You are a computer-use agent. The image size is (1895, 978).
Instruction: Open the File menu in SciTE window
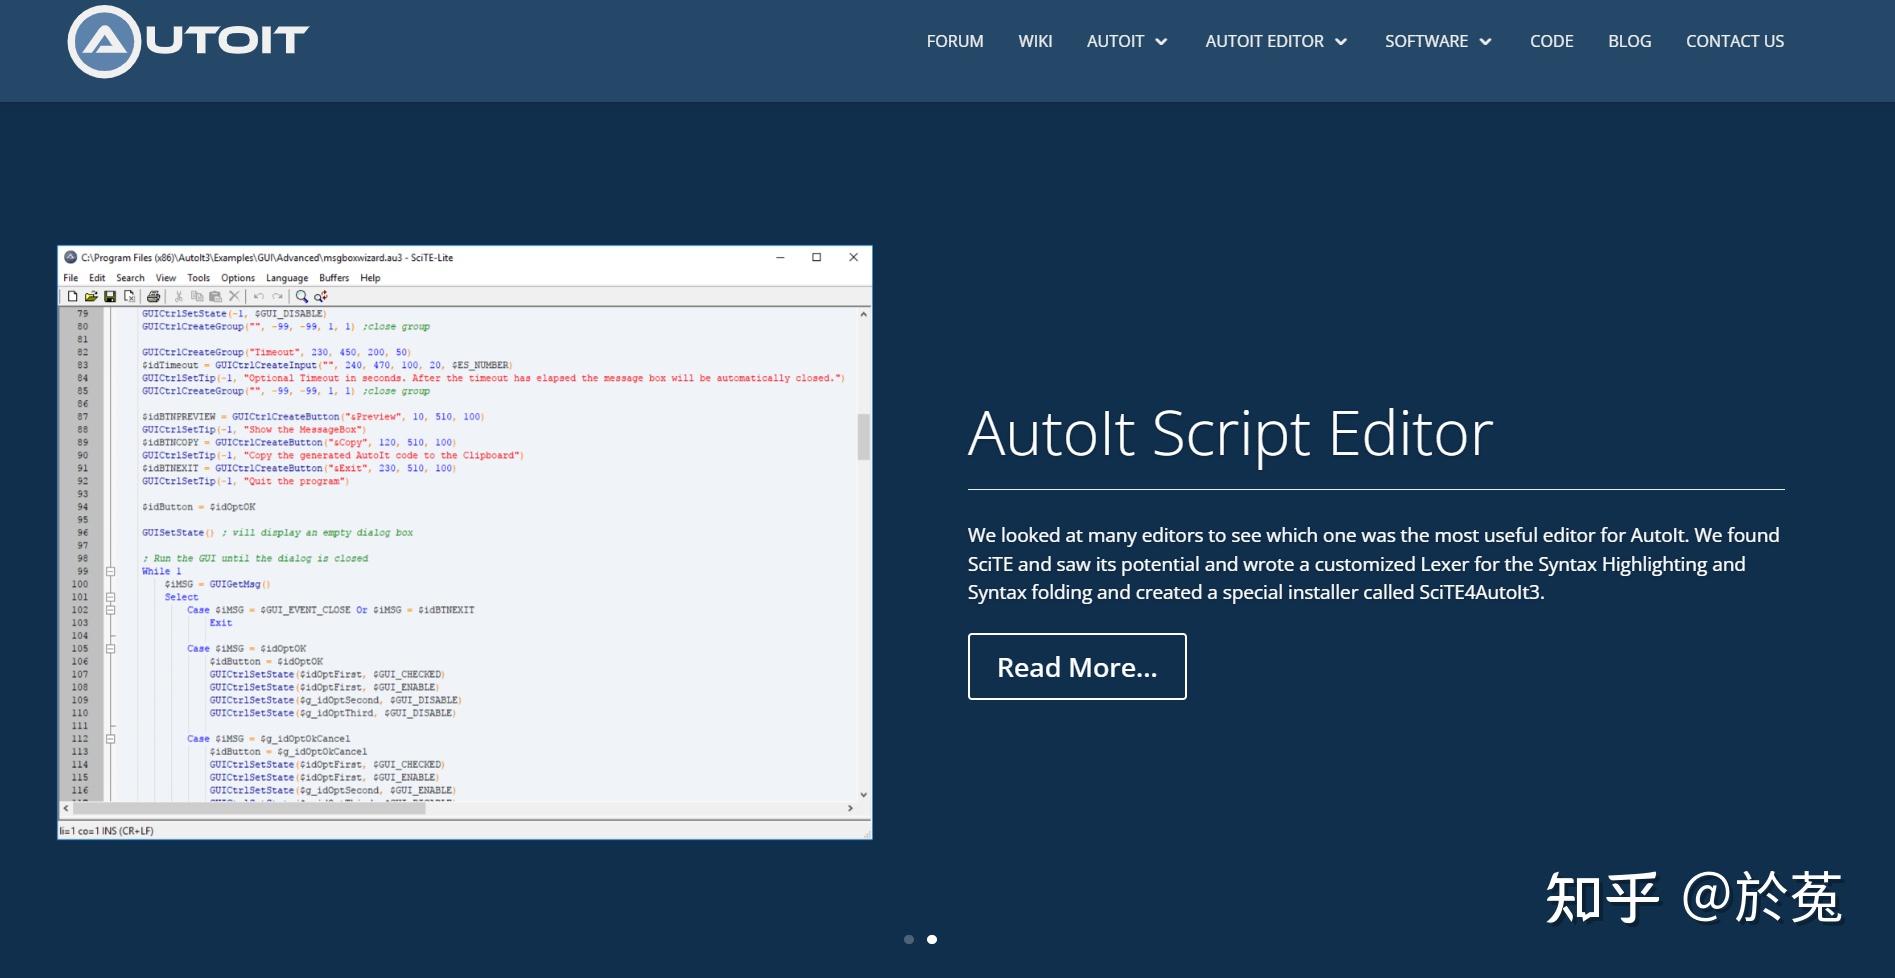71,278
